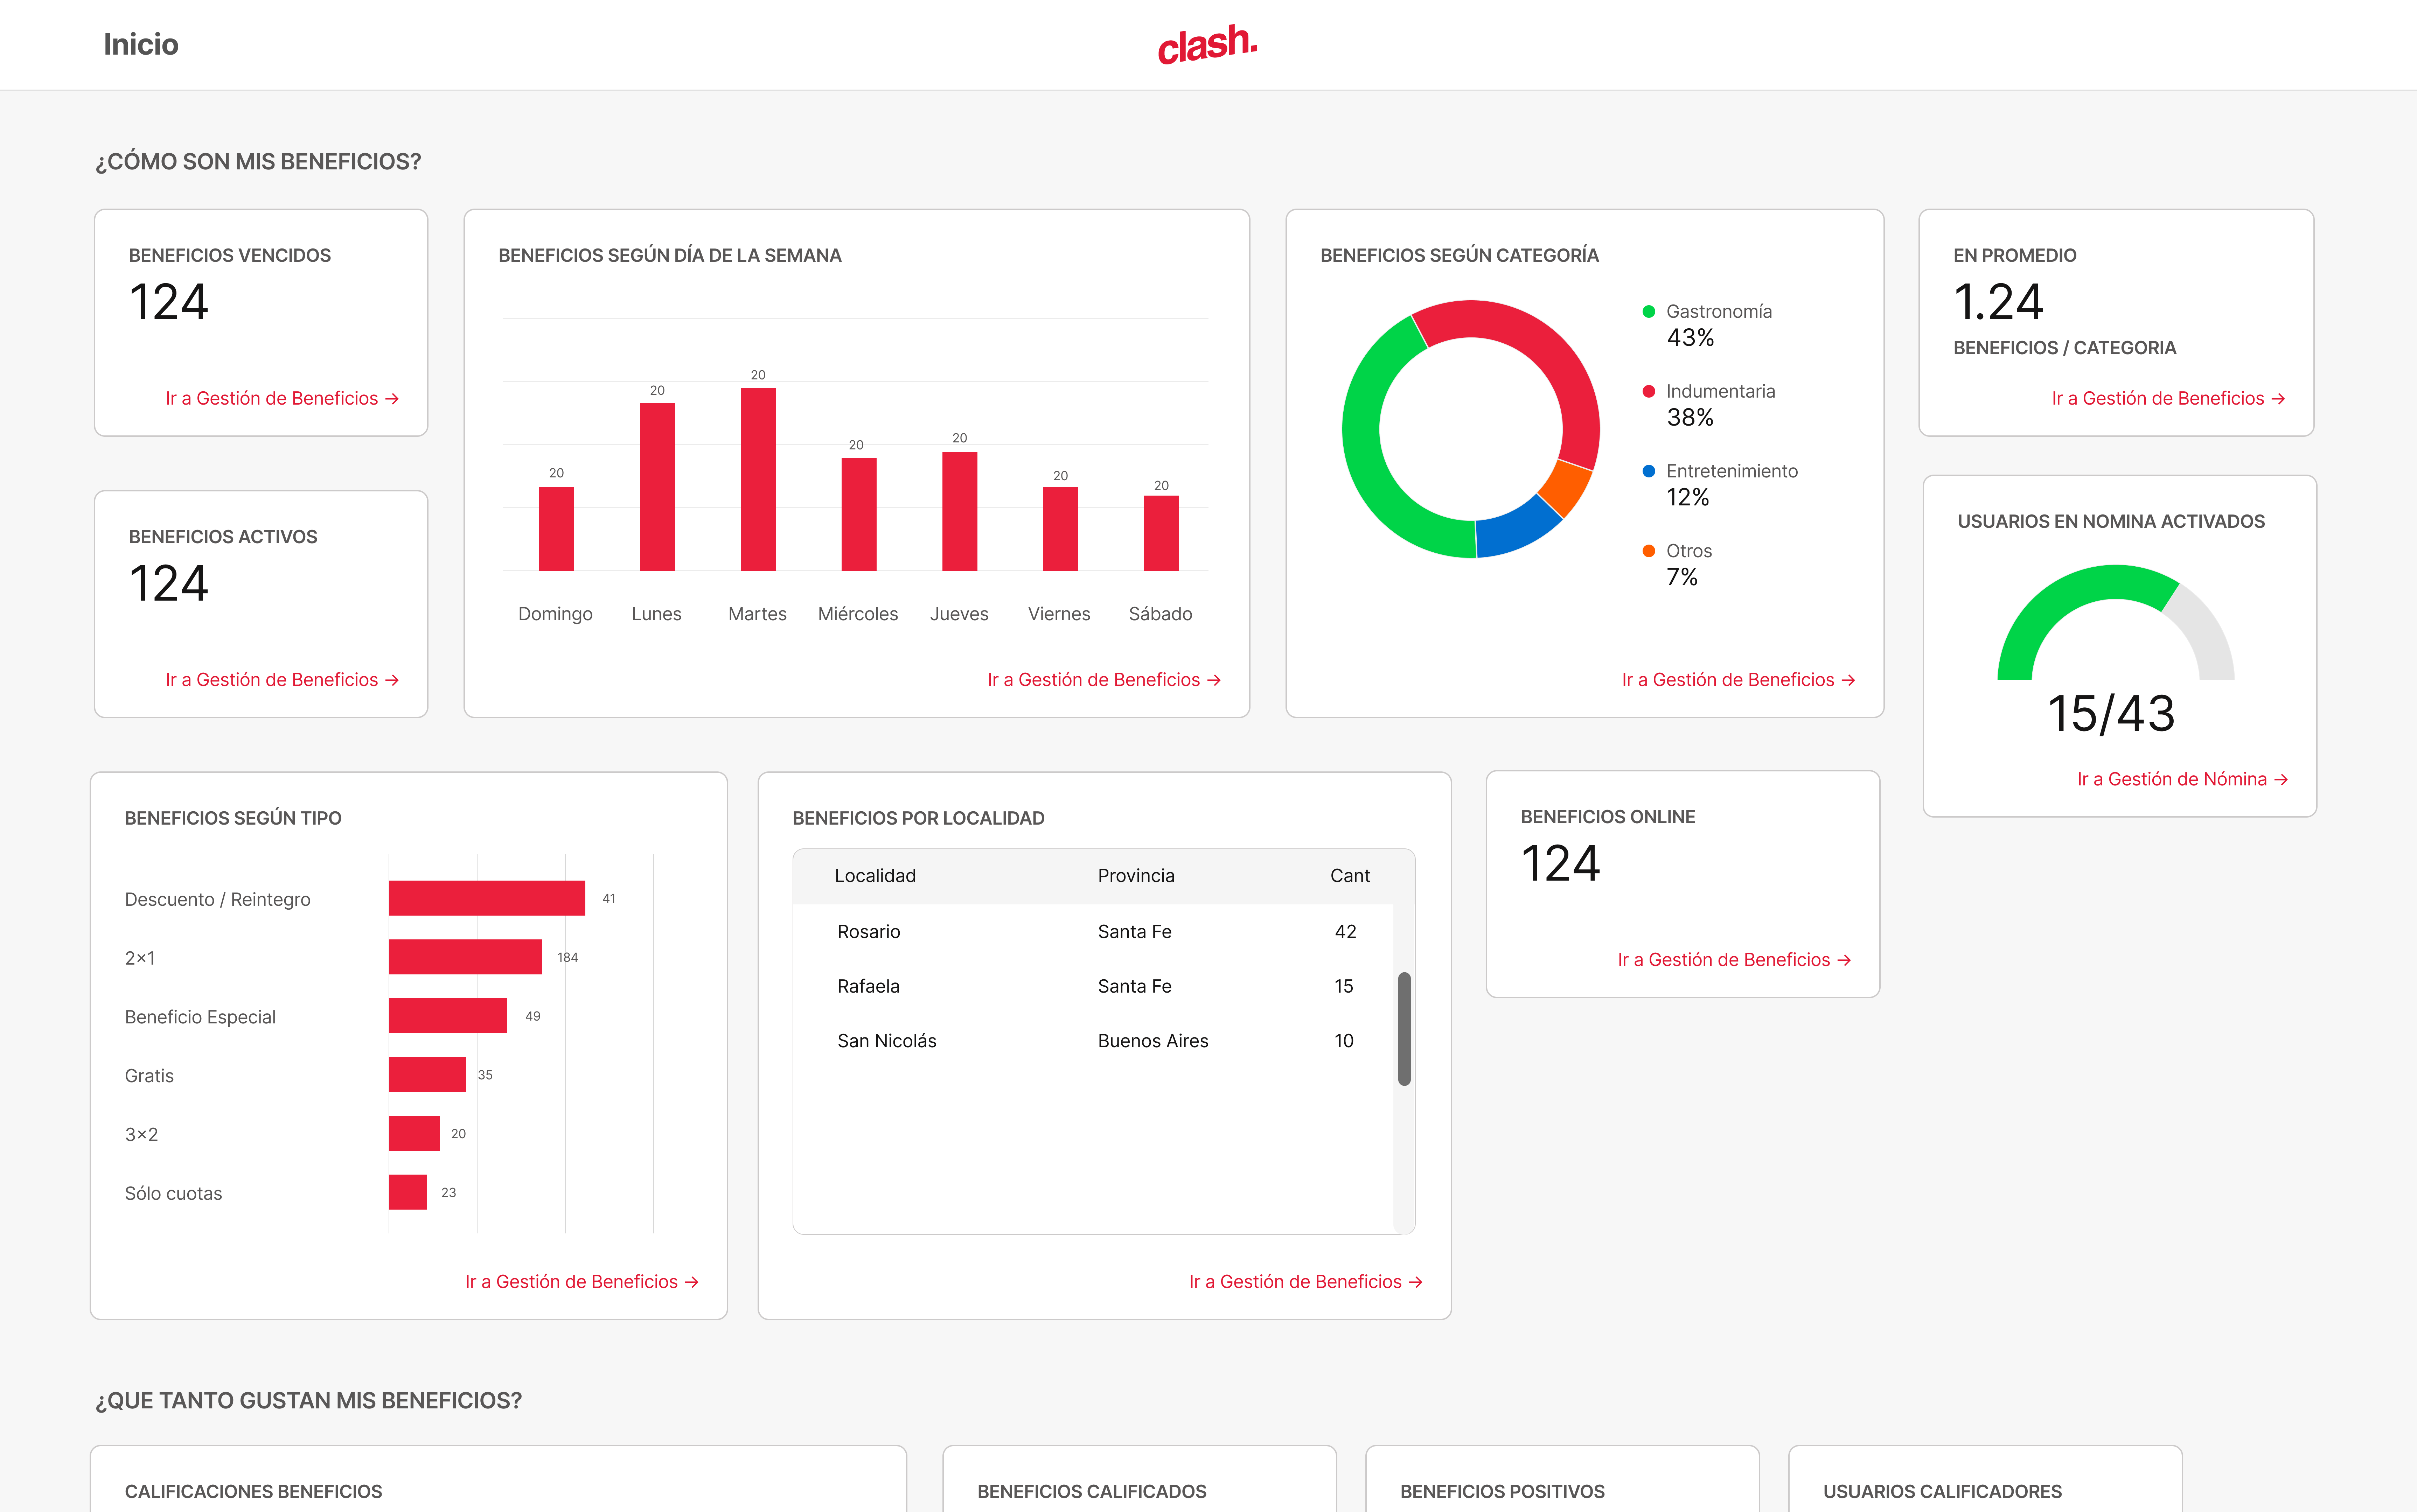
Task: Click the Lunes bar in weekday chart
Action: [x=657, y=487]
